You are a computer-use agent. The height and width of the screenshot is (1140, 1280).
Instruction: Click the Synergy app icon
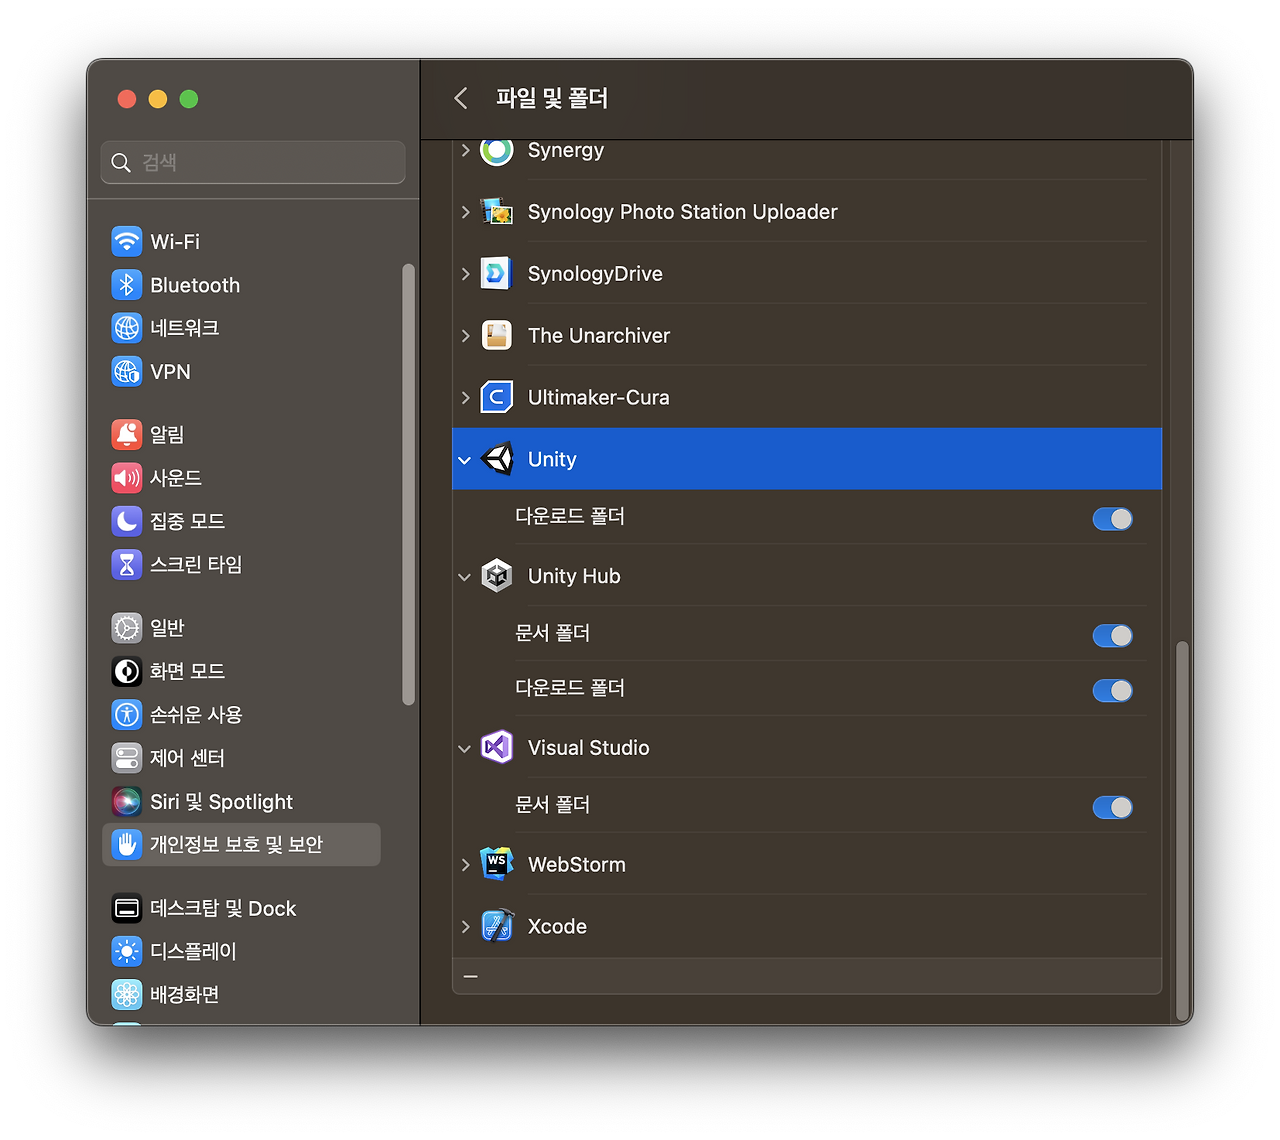point(497,150)
